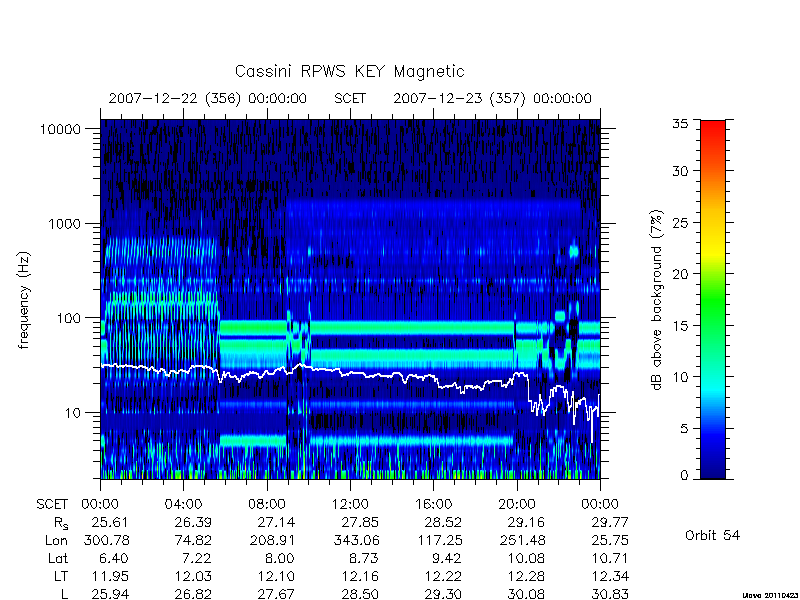Click the color scale value 30
Image resolution: width=800 pixels, height=600 pixels.
click(680, 171)
